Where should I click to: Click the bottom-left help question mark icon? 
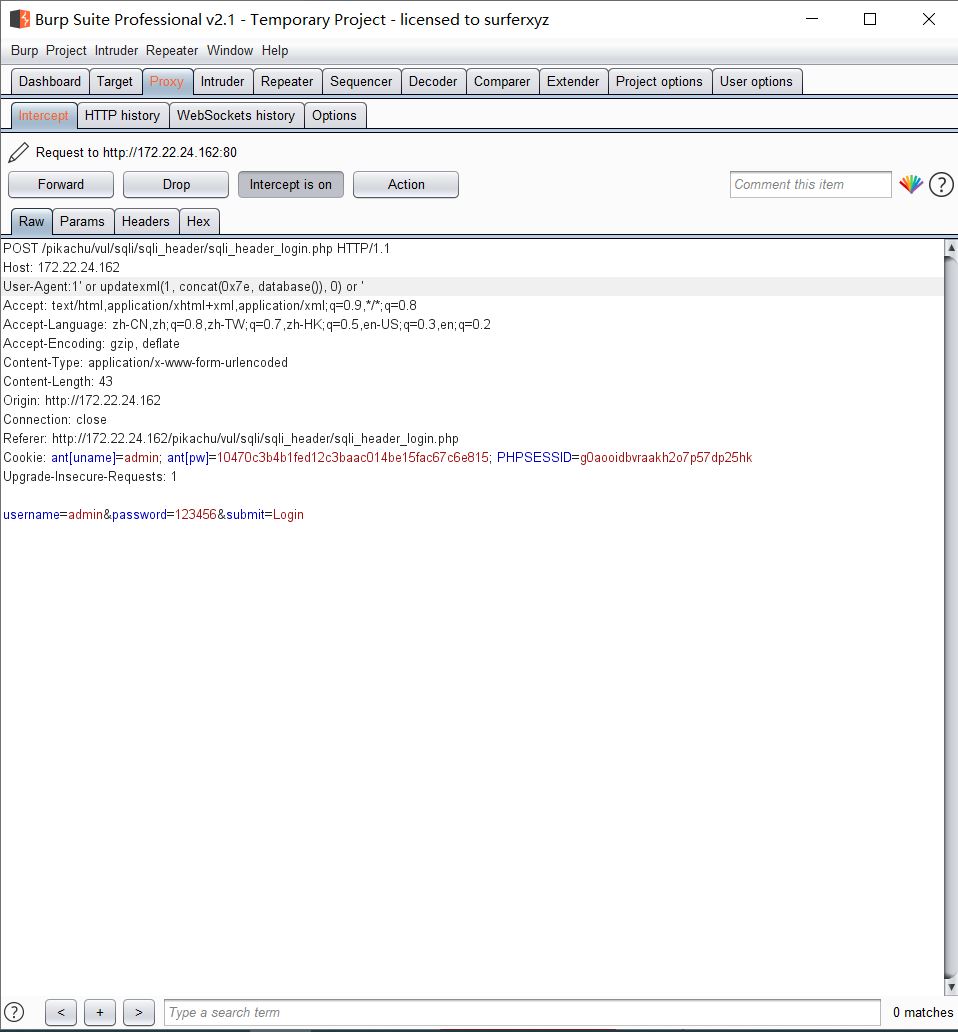pos(14,1012)
